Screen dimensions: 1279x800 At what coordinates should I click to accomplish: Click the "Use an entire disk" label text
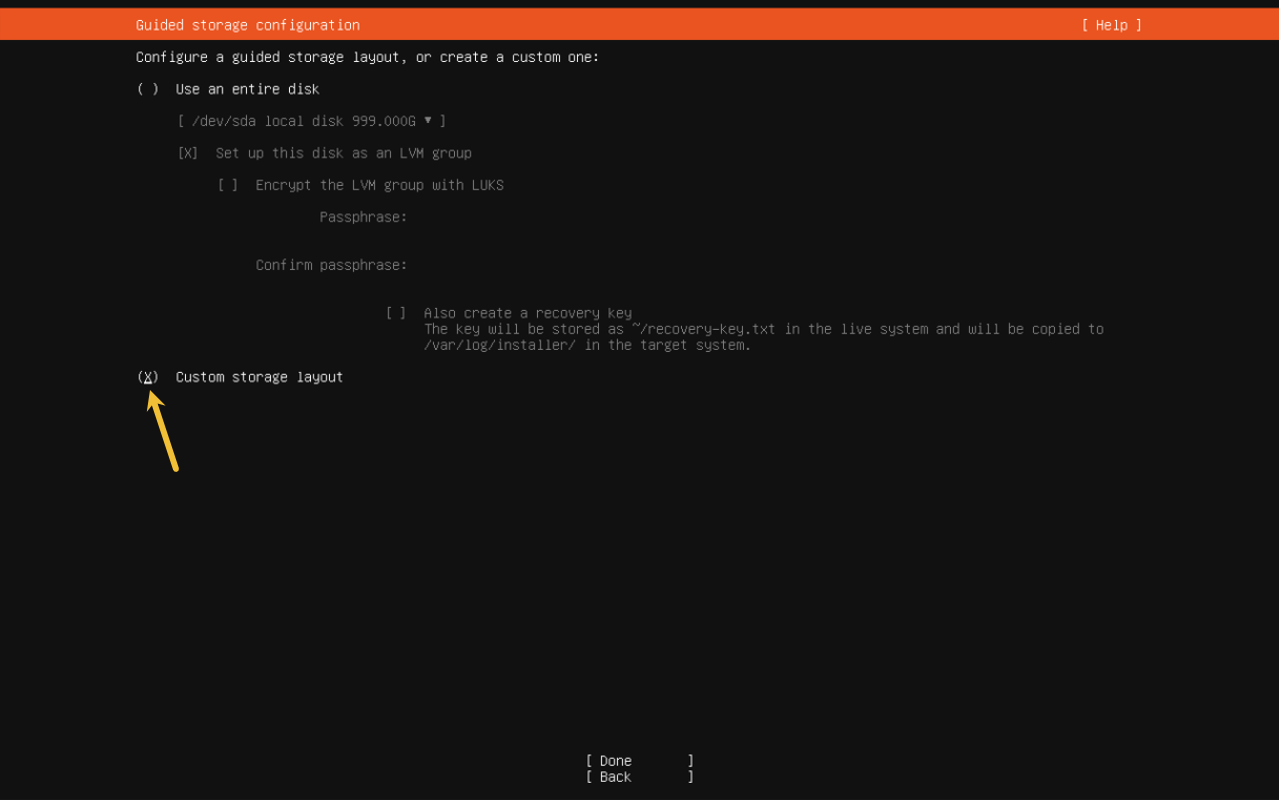tap(247, 89)
